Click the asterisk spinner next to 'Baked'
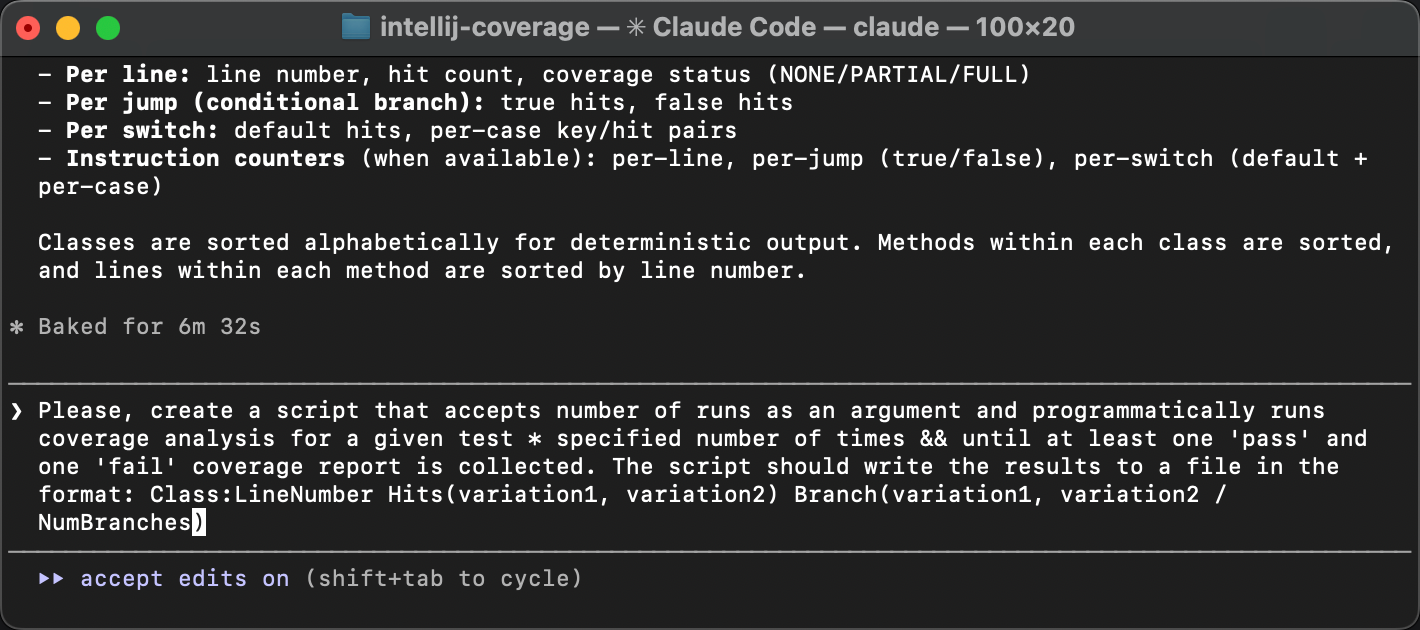The width and height of the screenshot is (1420, 630). click(x=18, y=326)
